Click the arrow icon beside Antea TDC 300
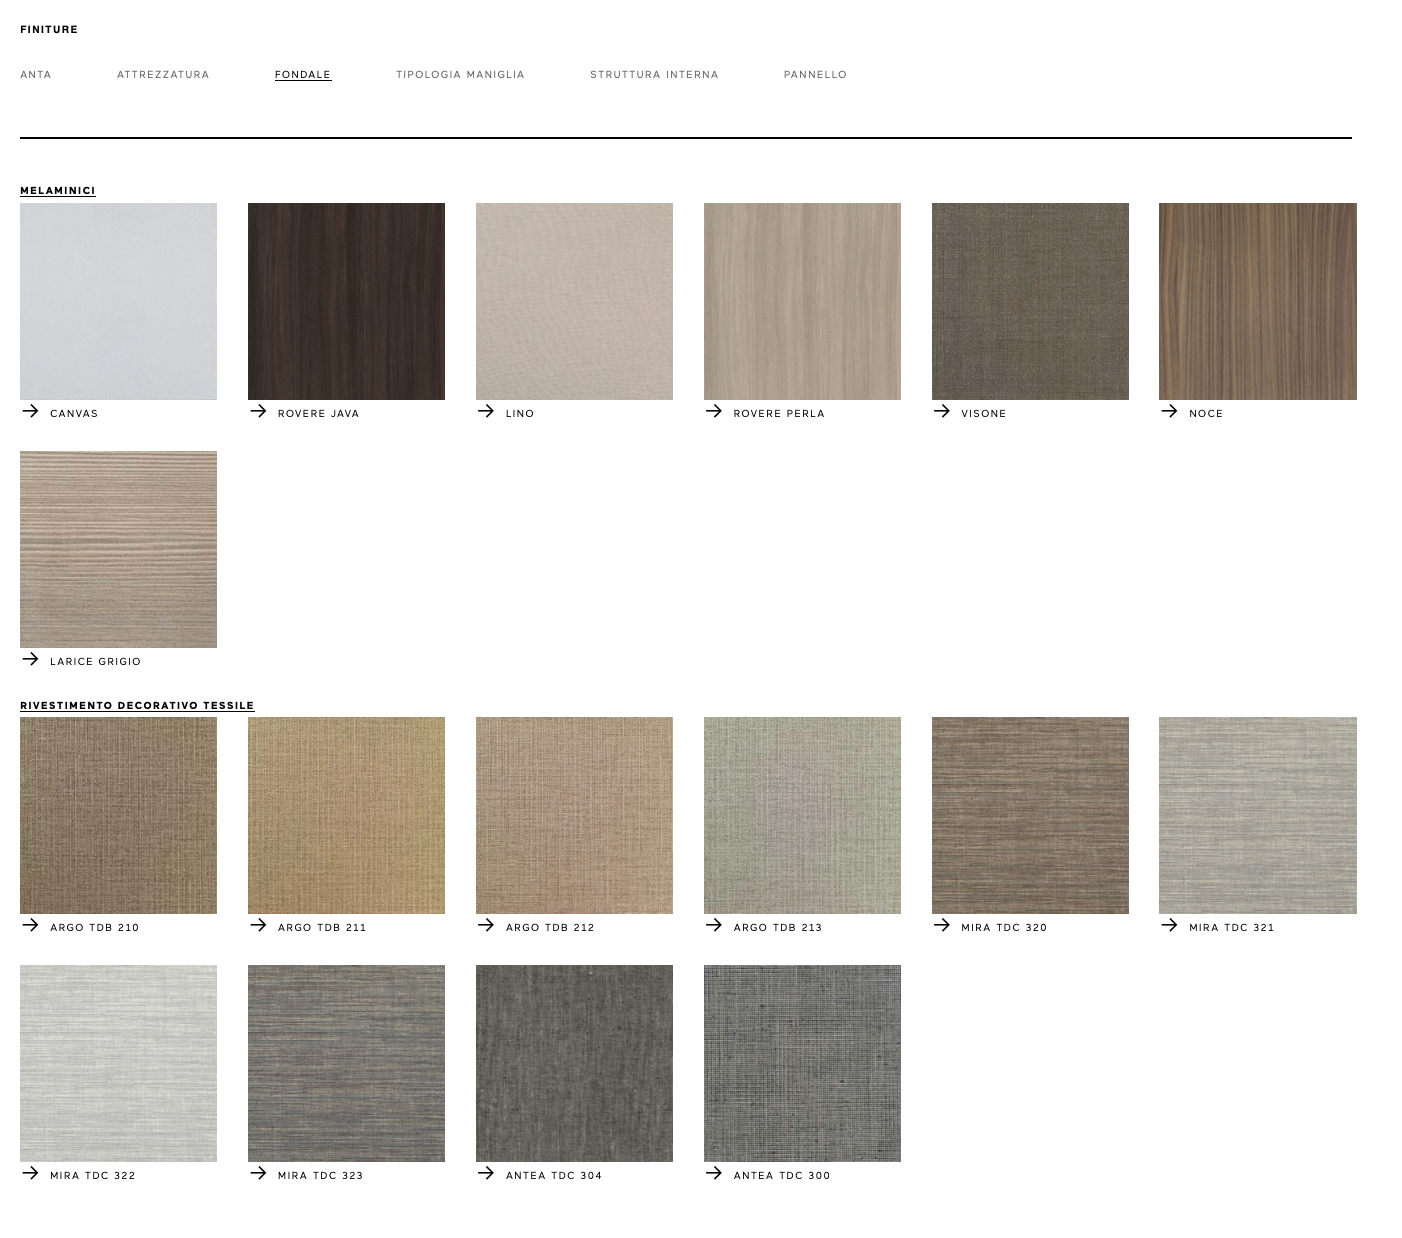Screen dimensions: 1402x1238 tap(713, 1173)
